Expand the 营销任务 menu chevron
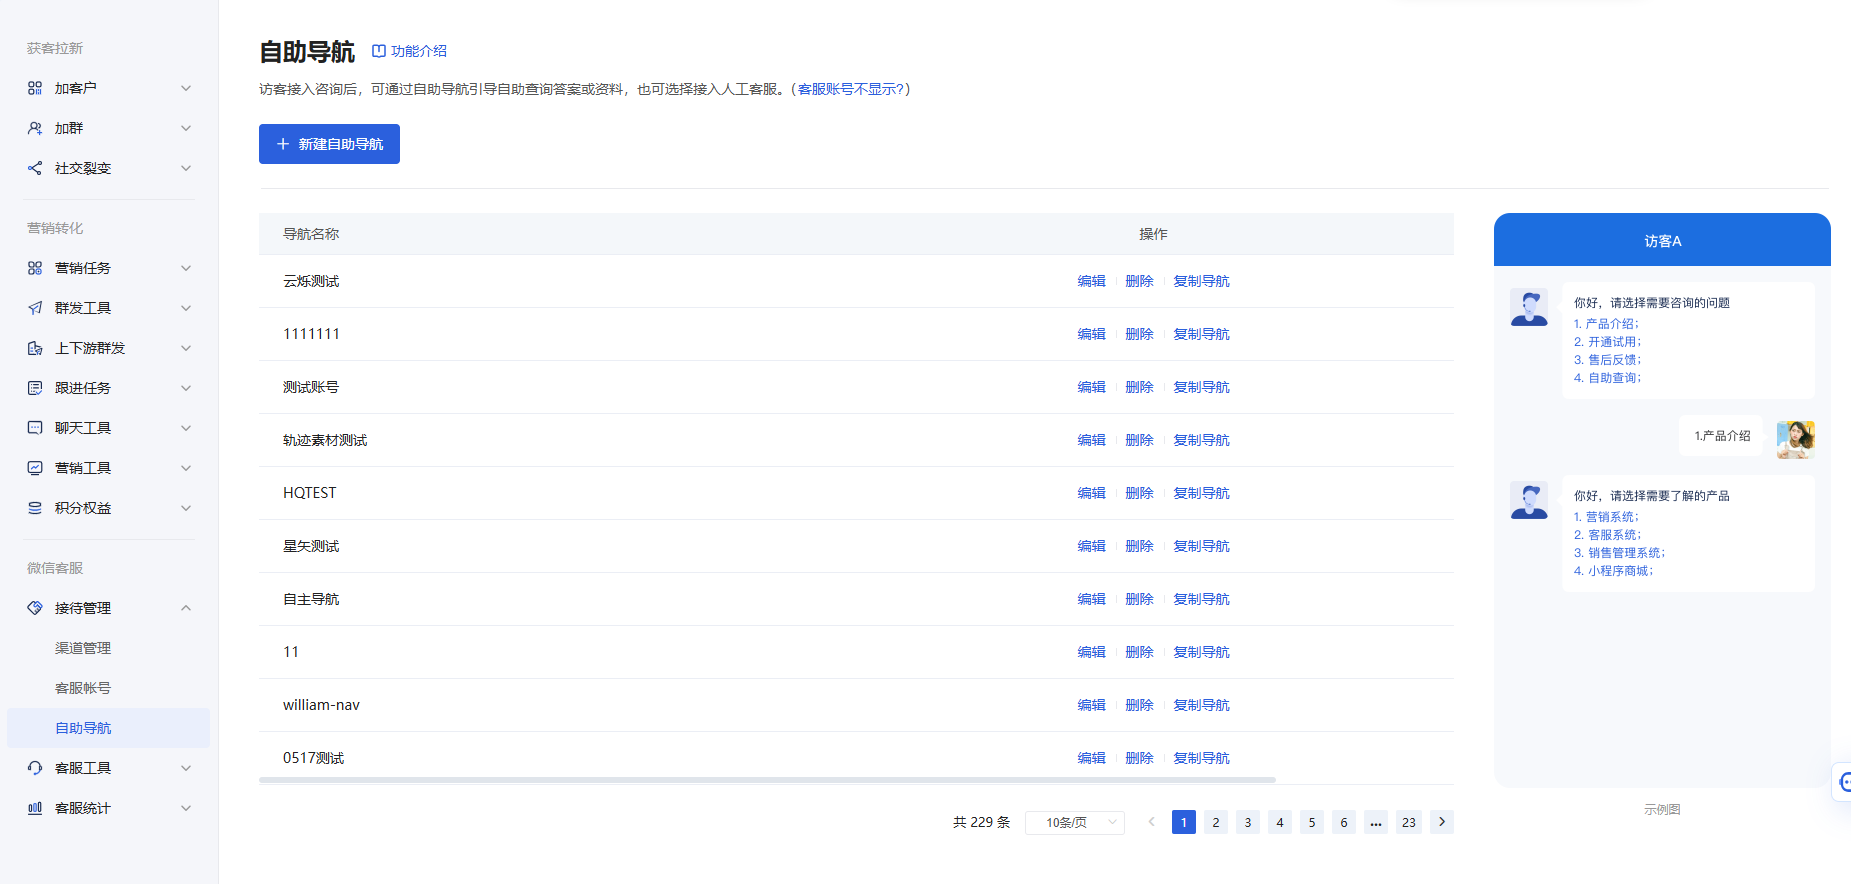This screenshot has width=1851, height=884. [186, 268]
